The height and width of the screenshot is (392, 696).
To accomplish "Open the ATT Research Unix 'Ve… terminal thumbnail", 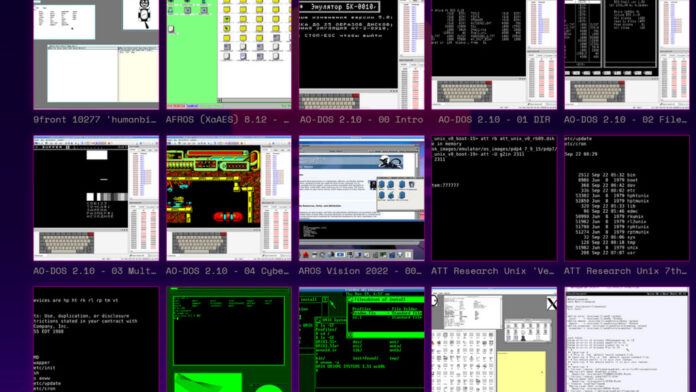I will point(494,198).
